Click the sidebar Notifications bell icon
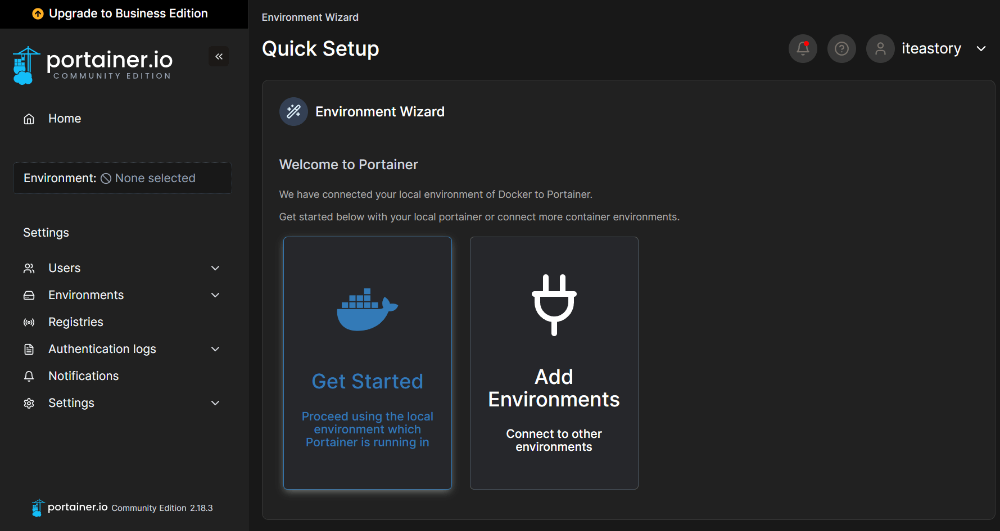1000x531 pixels. pyautogui.click(x=29, y=376)
